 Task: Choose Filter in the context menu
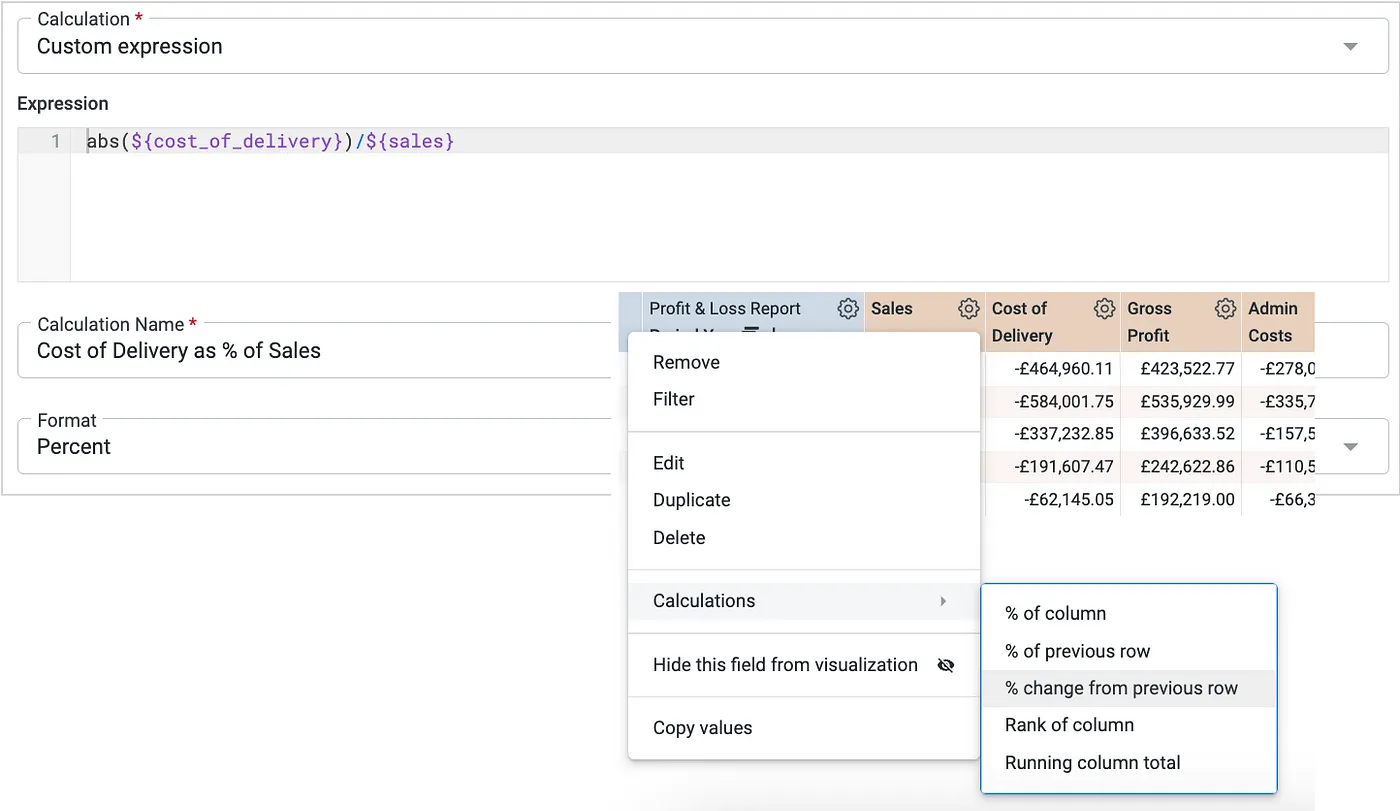(673, 399)
